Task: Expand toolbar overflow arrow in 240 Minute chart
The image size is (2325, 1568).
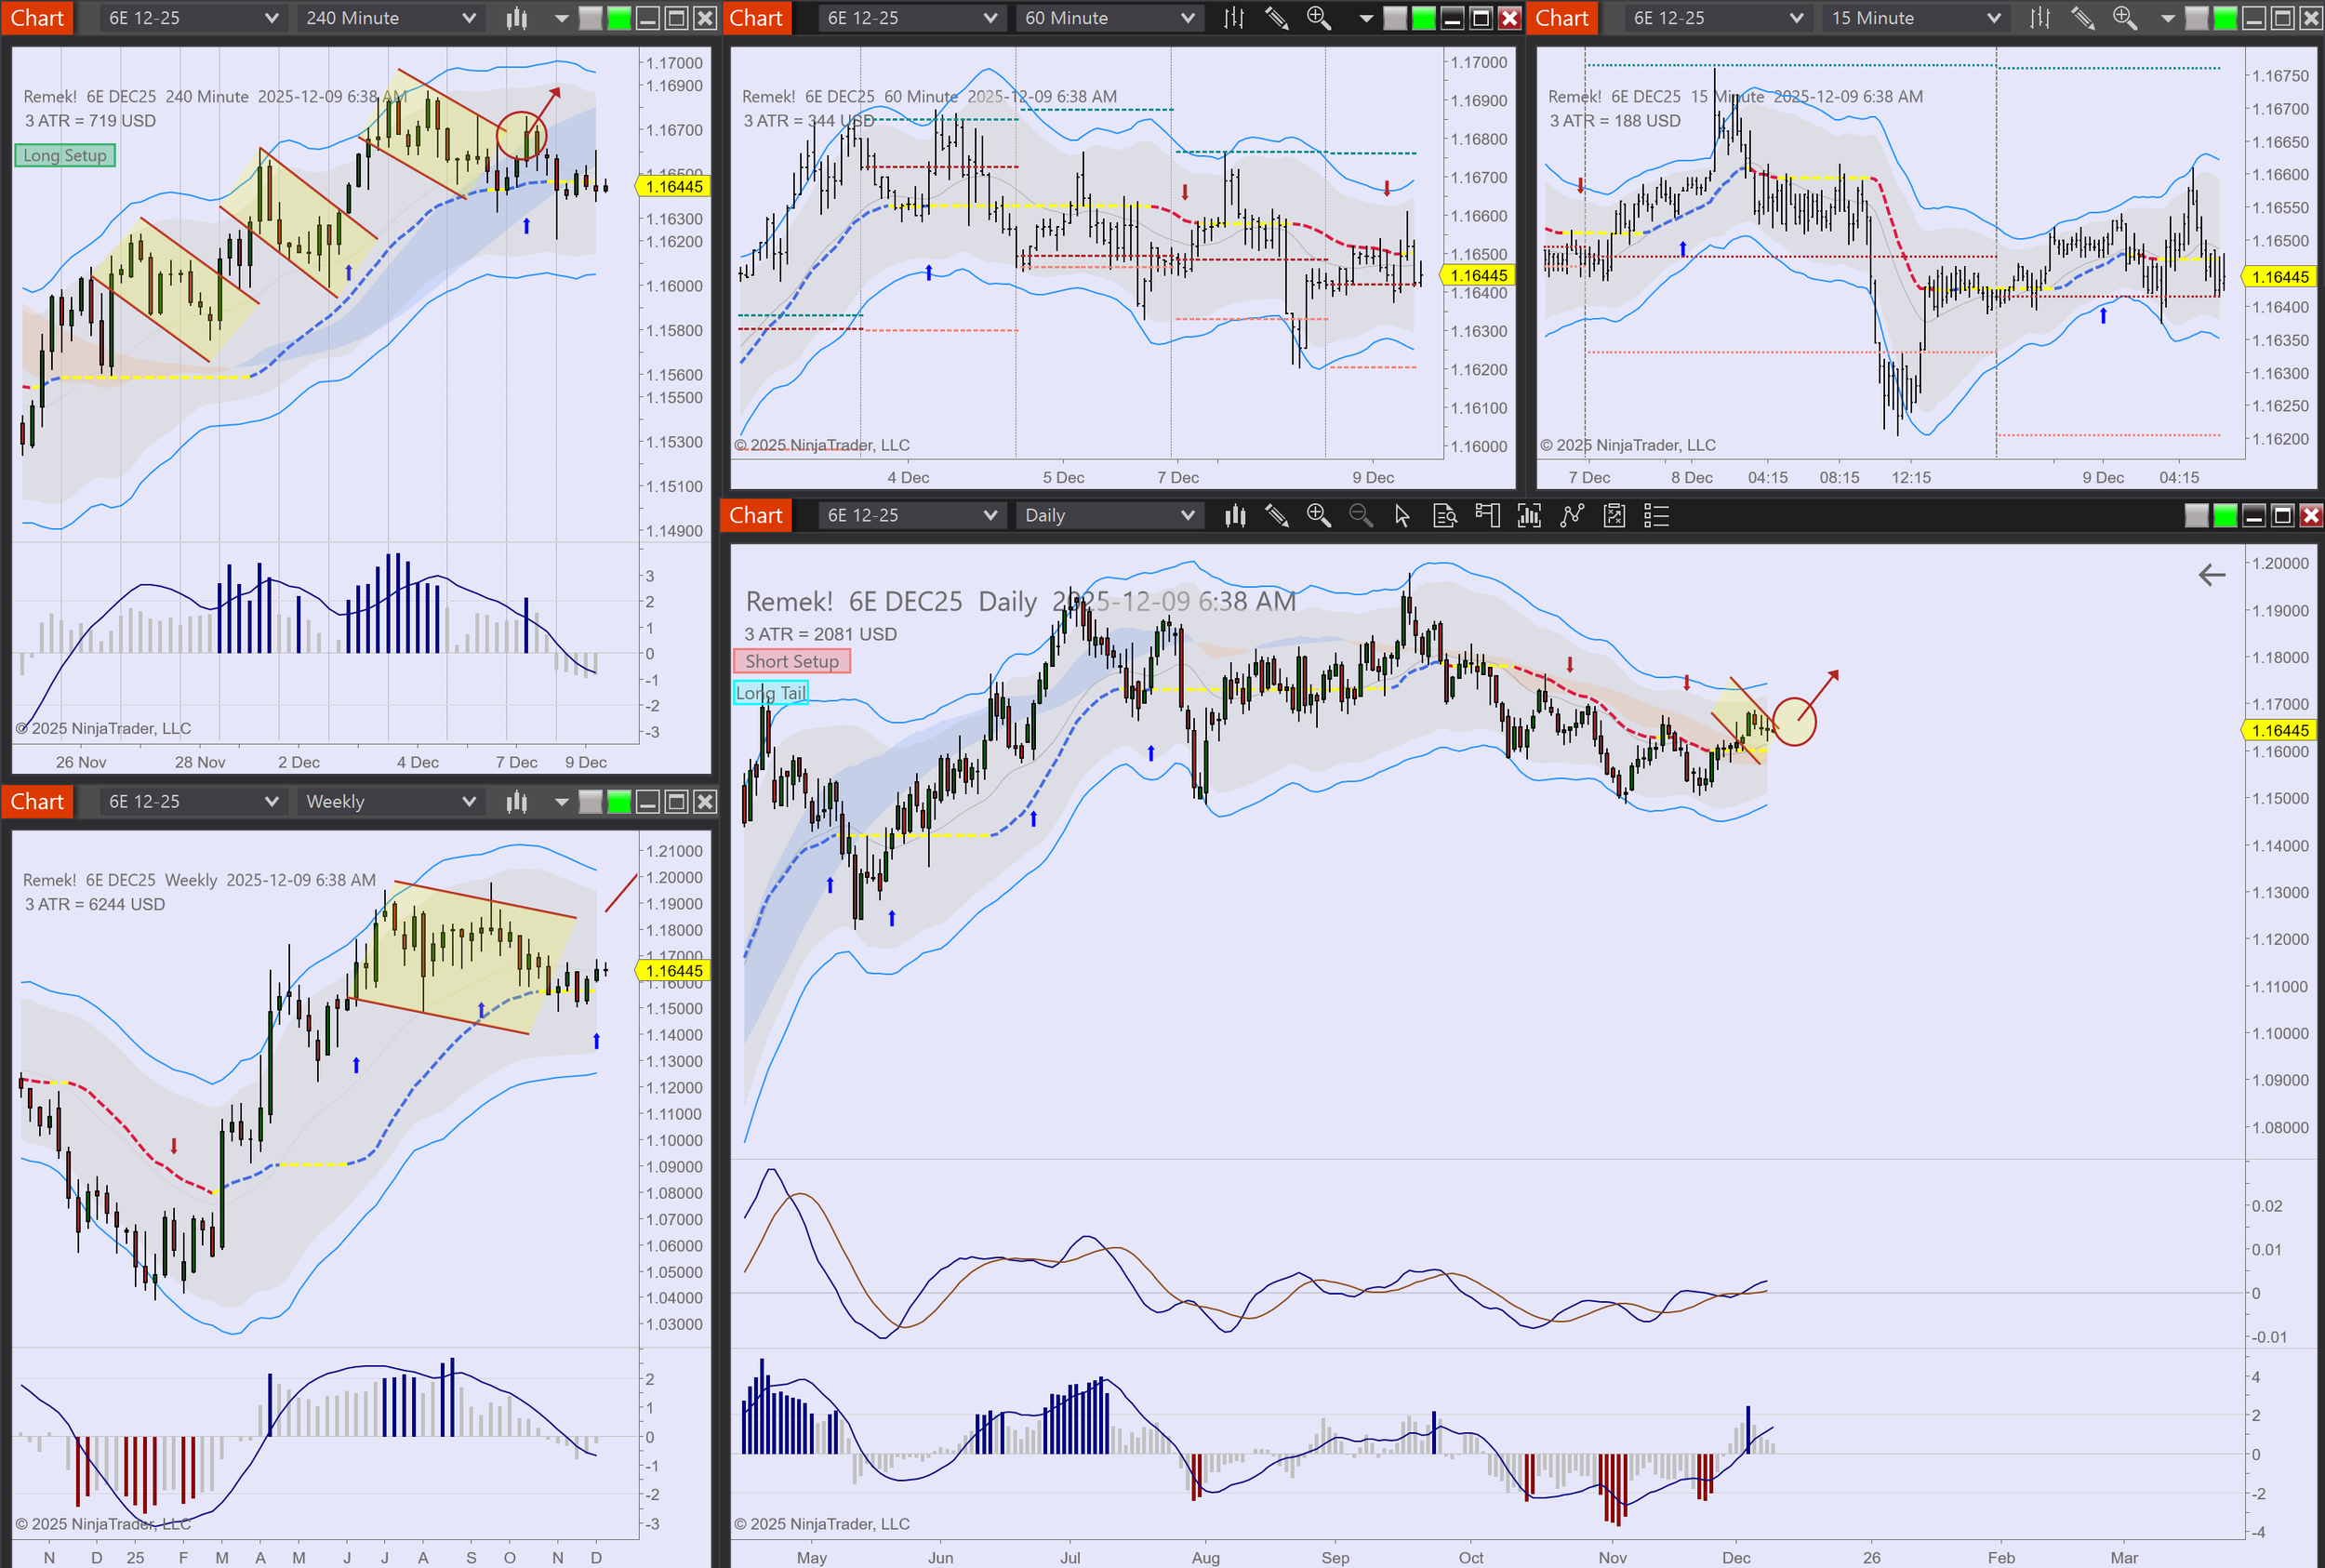Action: pyautogui.click(x=561, y=18)
